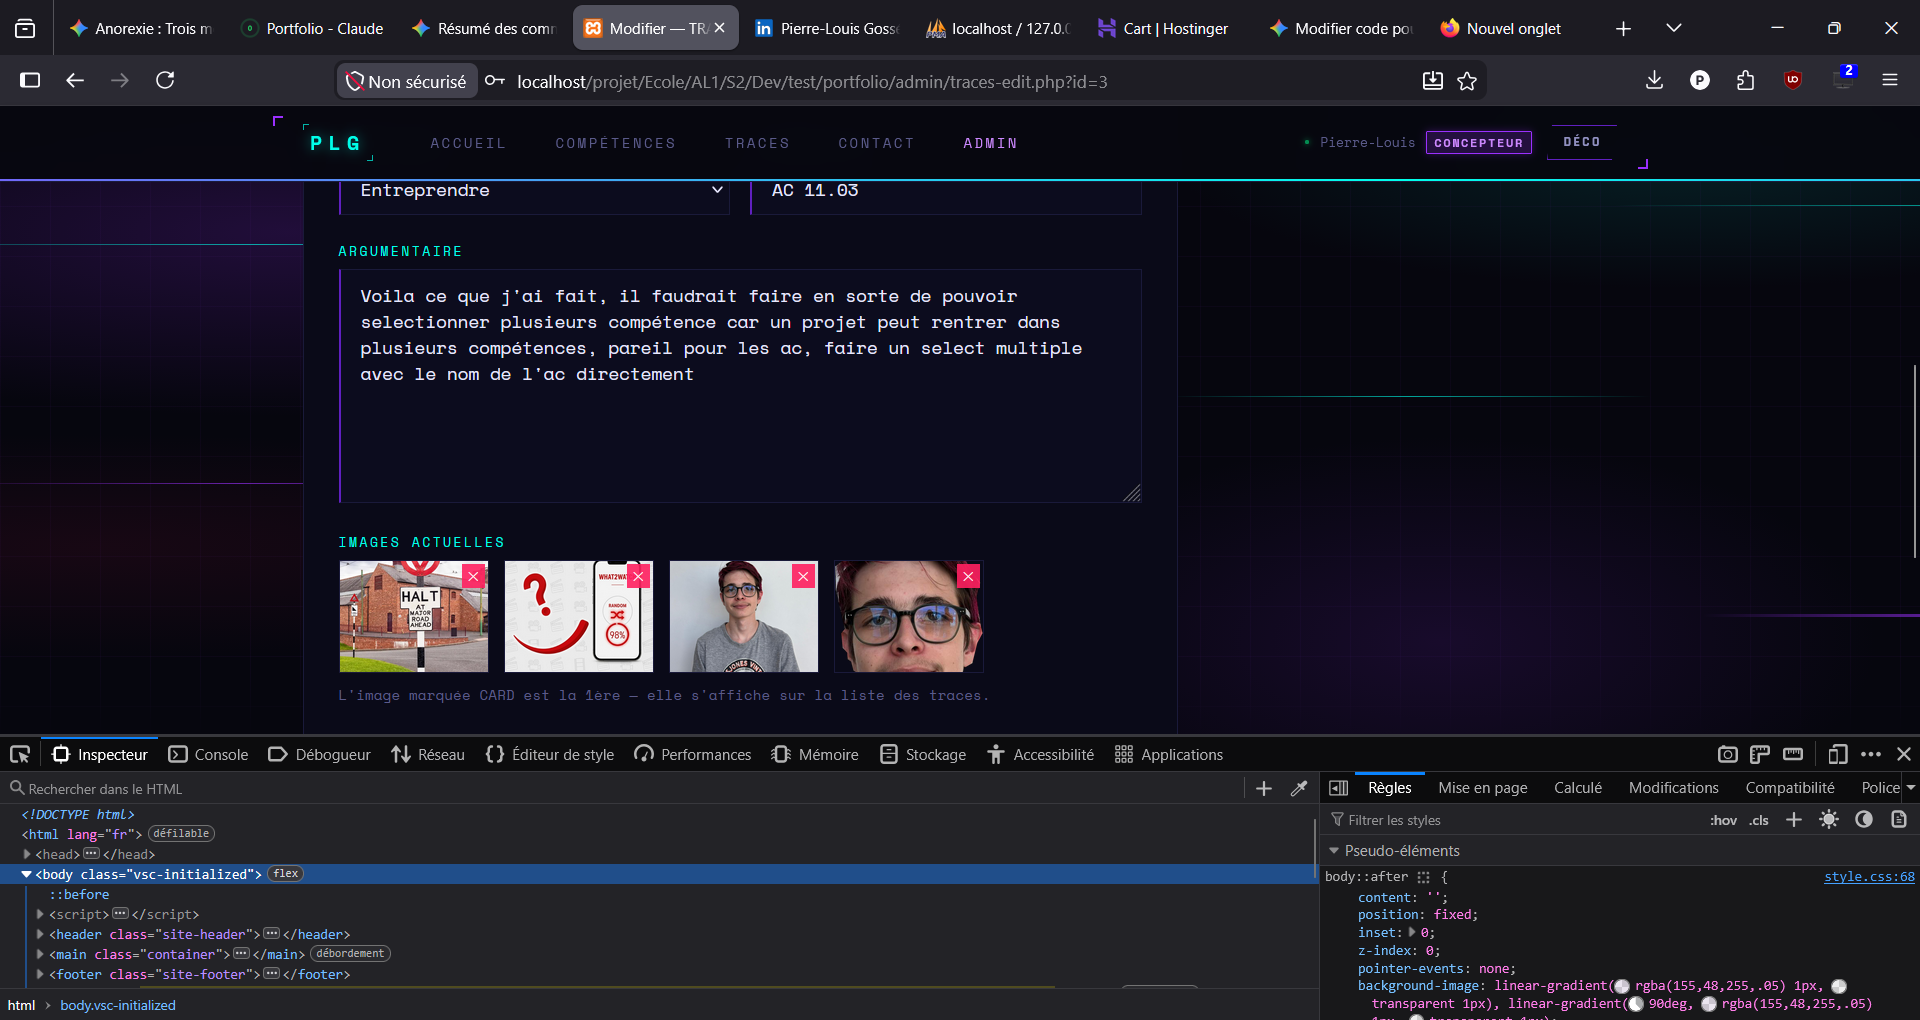1920x1020 pixels.
Task: Toggle the :hov pseudo-class panel
Action: pos(1723,820)
